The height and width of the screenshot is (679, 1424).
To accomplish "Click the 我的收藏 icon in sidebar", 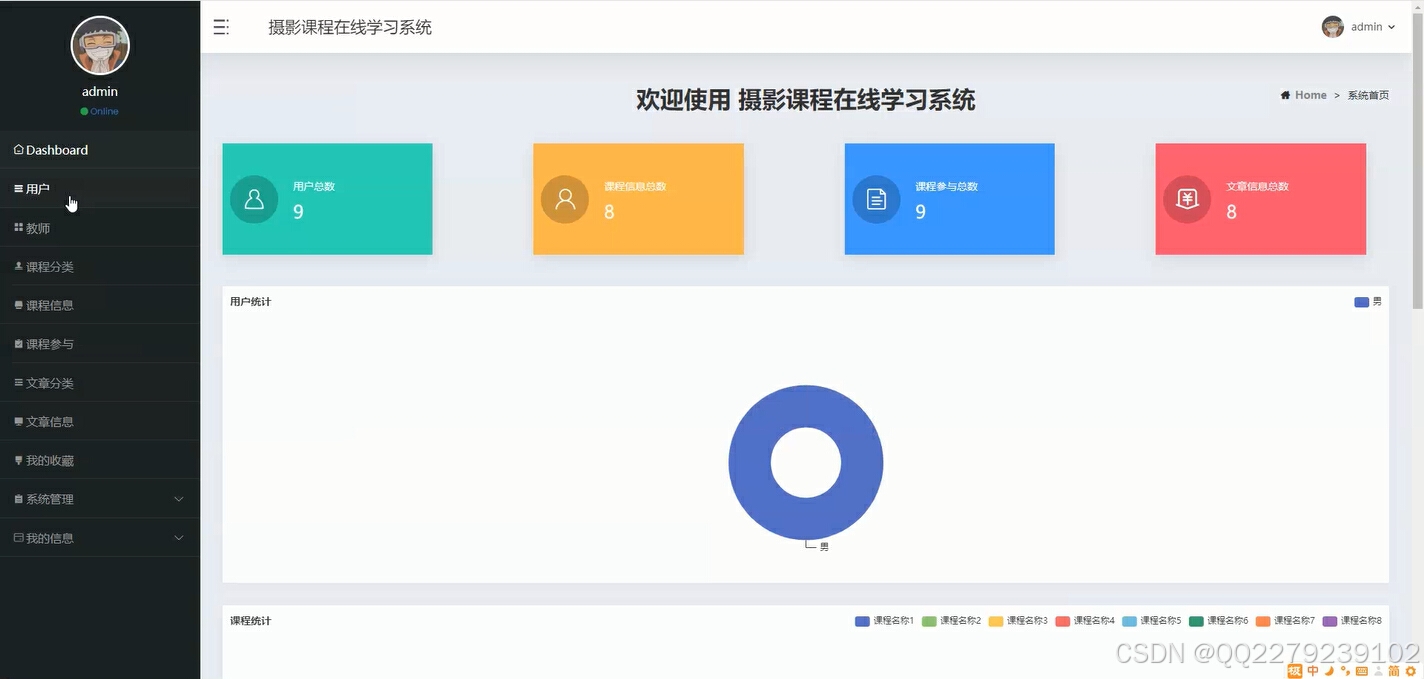I will 18,460.
